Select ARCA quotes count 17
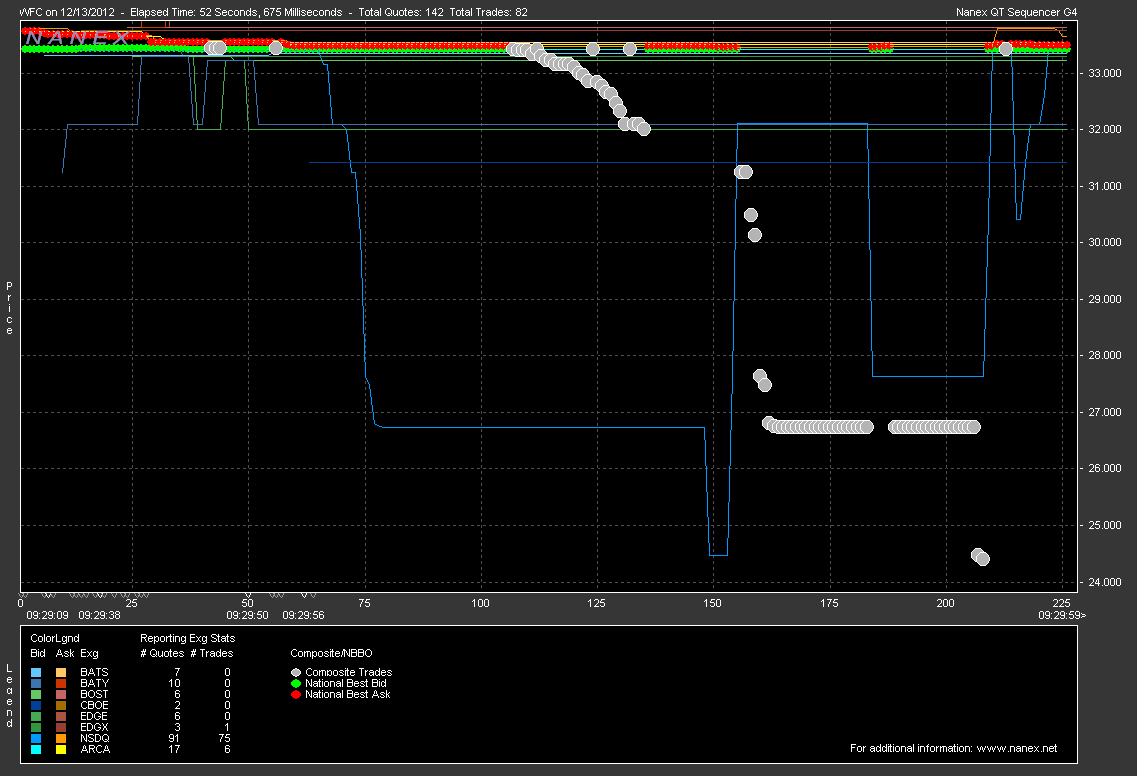The height and width of the screenshot is (776, 1137). click(174, 749)
